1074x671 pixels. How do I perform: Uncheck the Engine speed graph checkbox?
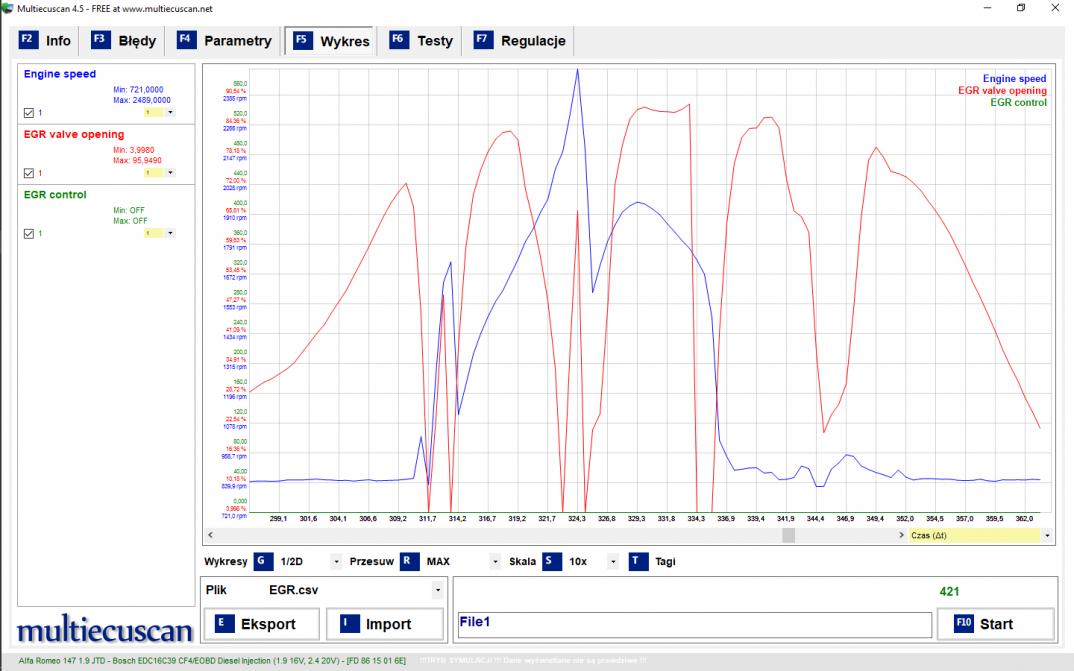tap(29, 113)
